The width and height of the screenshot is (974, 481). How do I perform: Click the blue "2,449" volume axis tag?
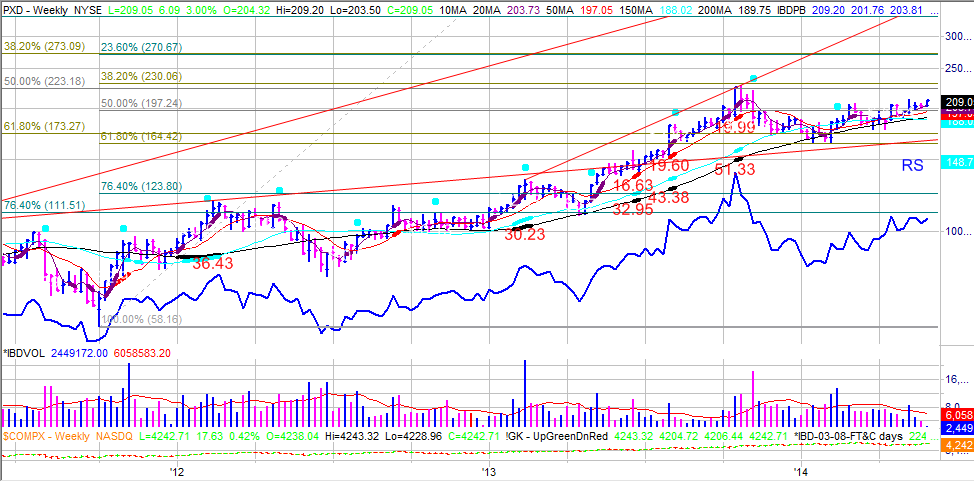click(x=958, y=428)
